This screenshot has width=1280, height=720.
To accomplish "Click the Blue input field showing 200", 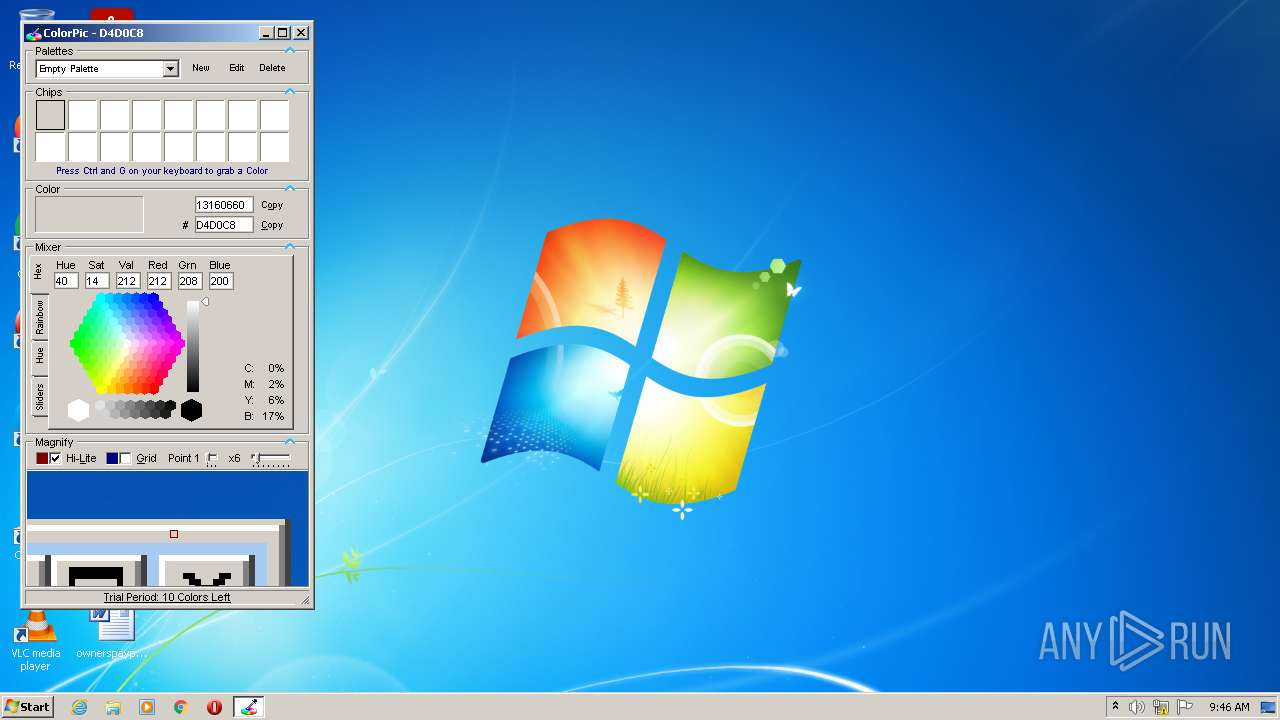I will pyautogui.click(x=221, y=281).
